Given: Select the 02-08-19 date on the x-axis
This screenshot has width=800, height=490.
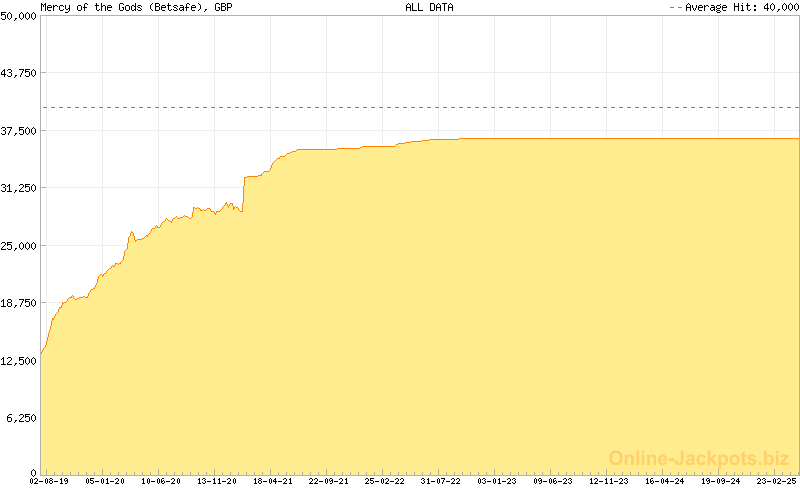Looking at the screenshot, I should coord(49,481).
